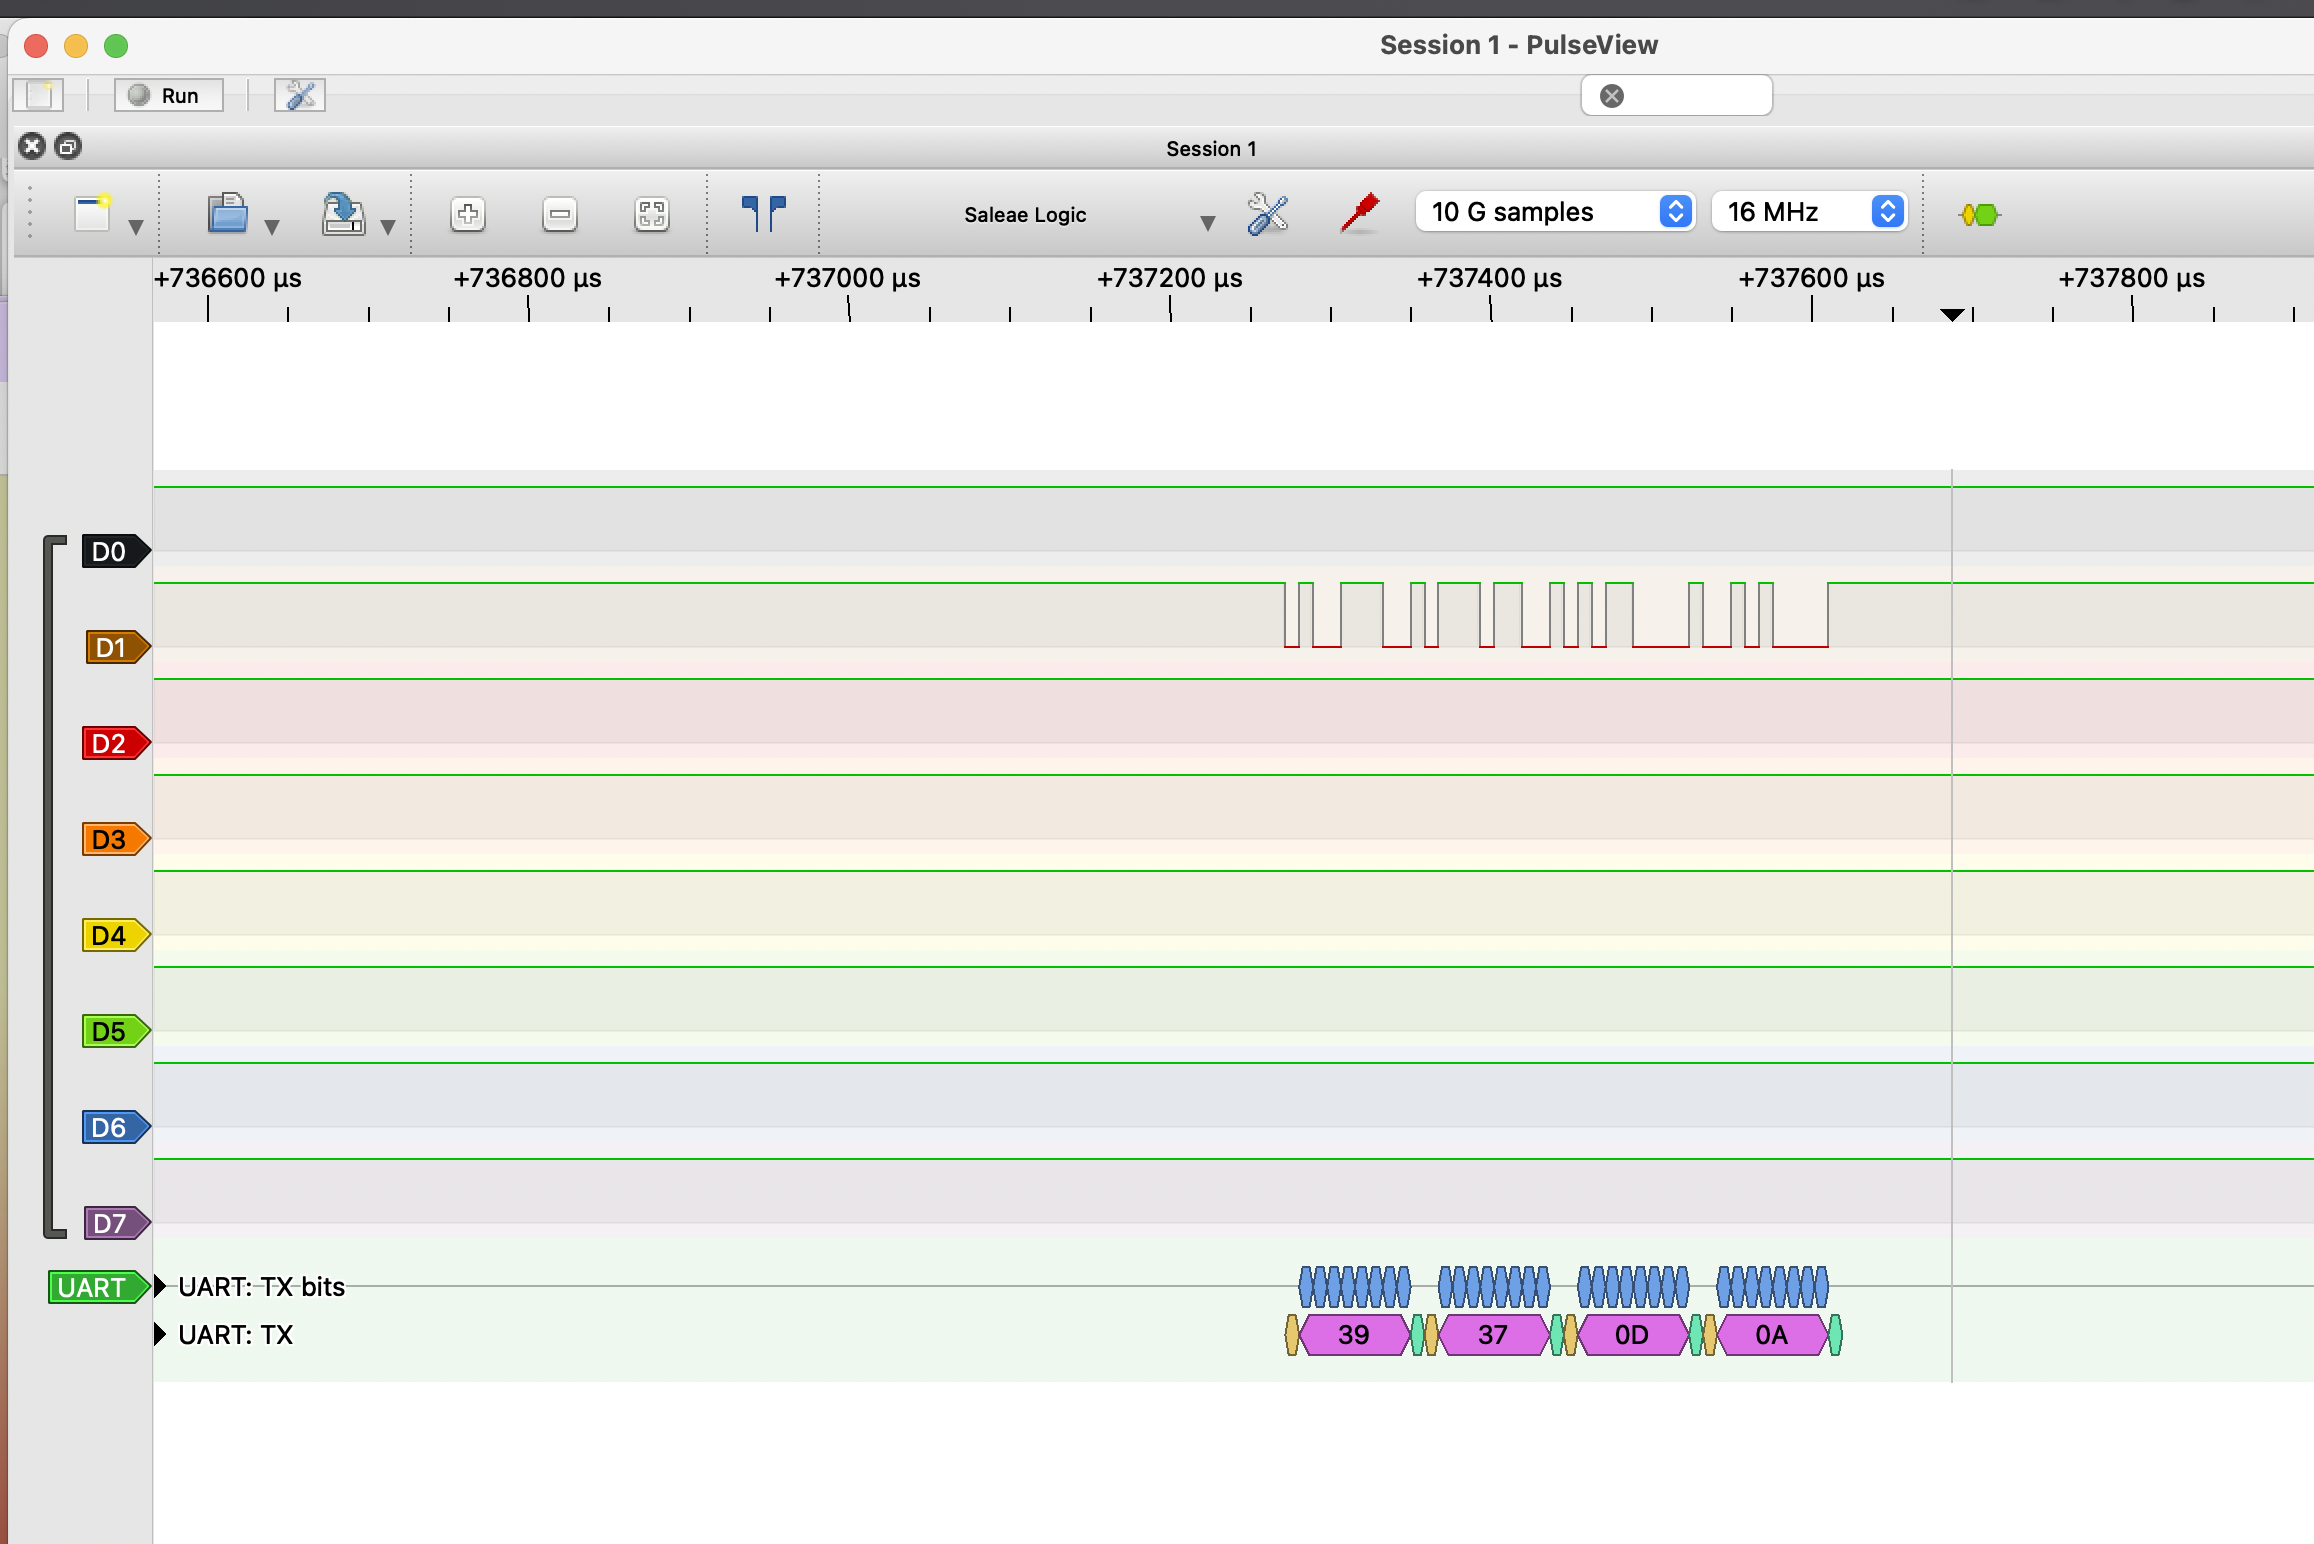Image resolution: width=2314 pixels, height=1544 pixels.
Task: Expand the UART: TX bits row
Action: (x=160, y=1286)
